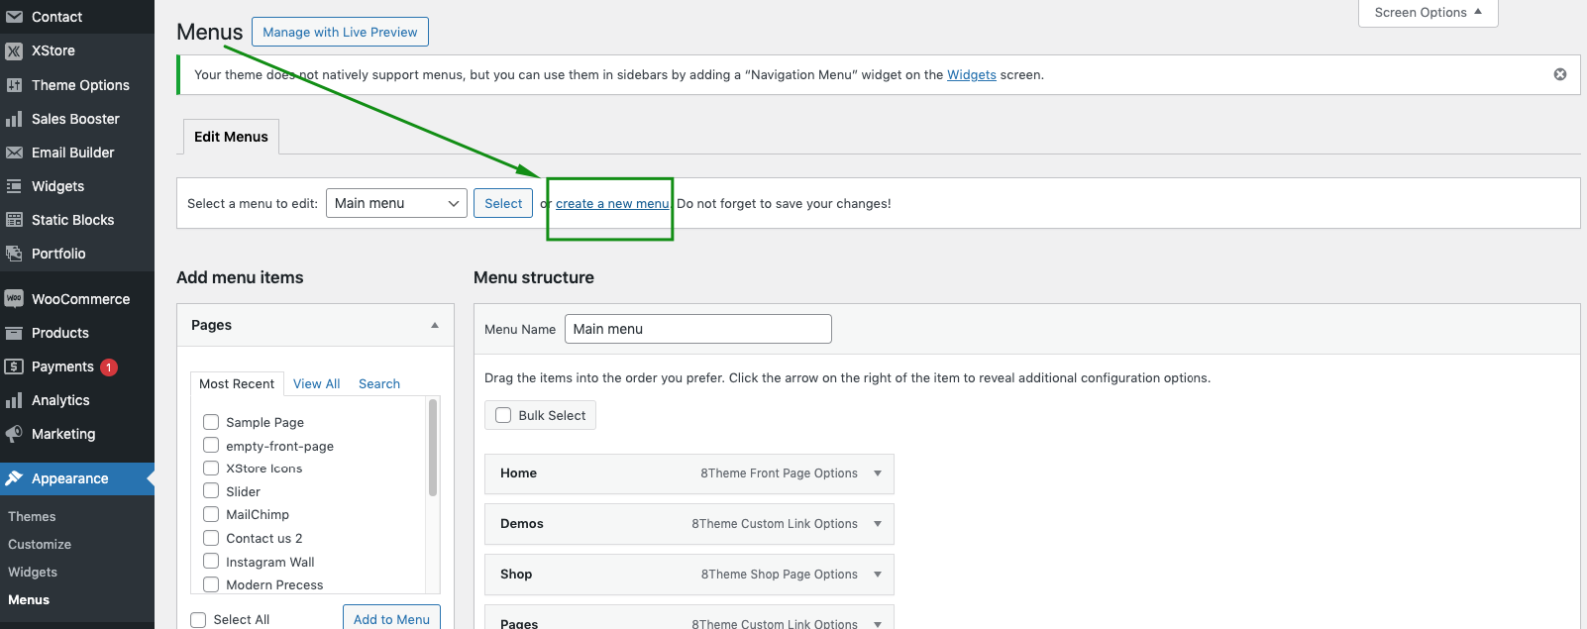This screenshot has width=1587, height=629.
Task: Switch to the View All tab
Action: coord(316,384)
